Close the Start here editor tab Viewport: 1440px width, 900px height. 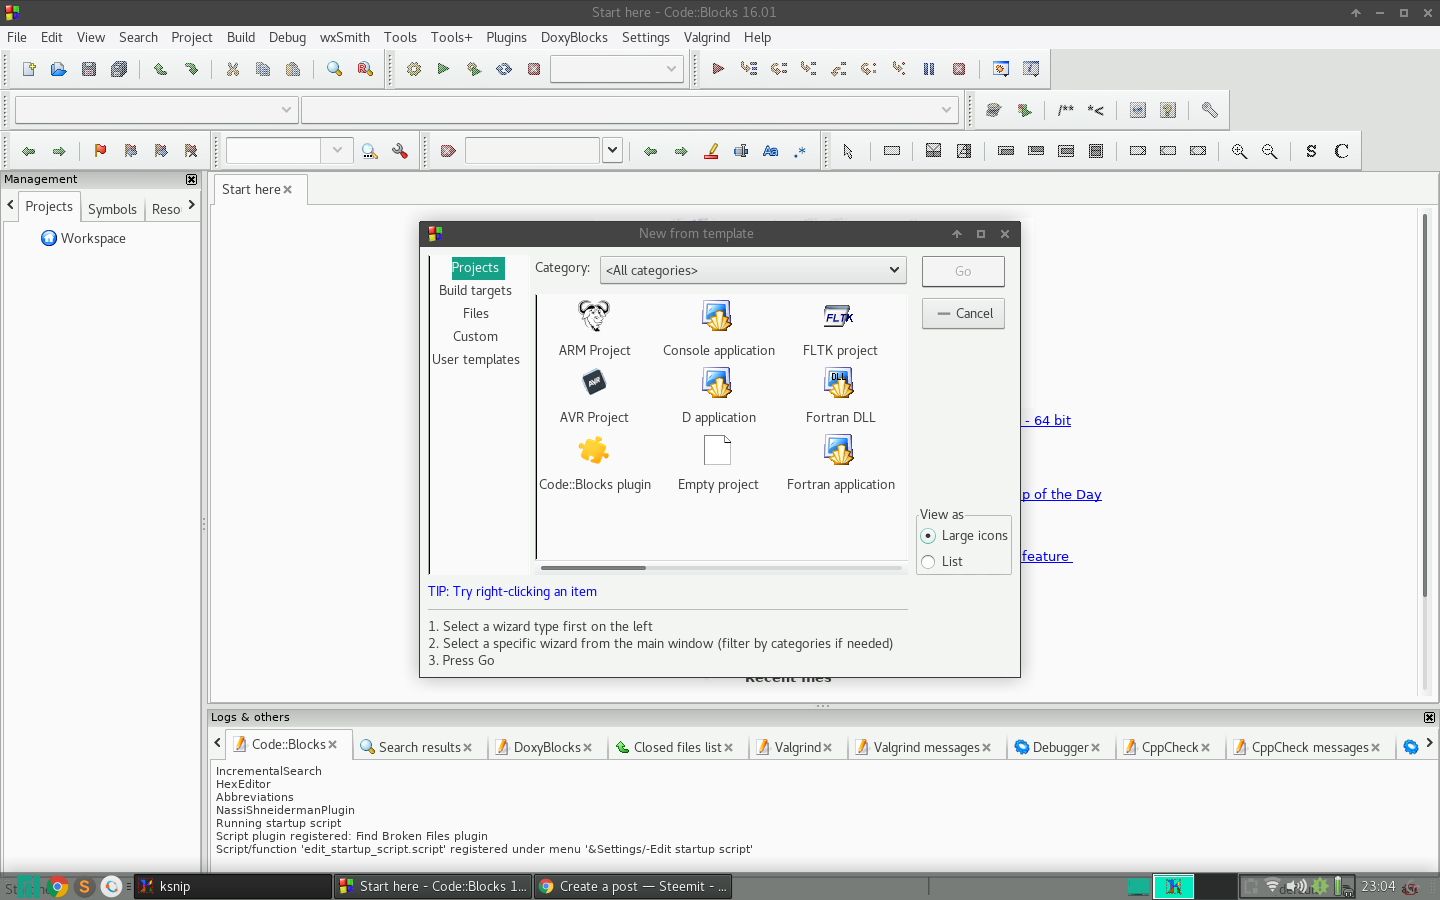point(287,189)
